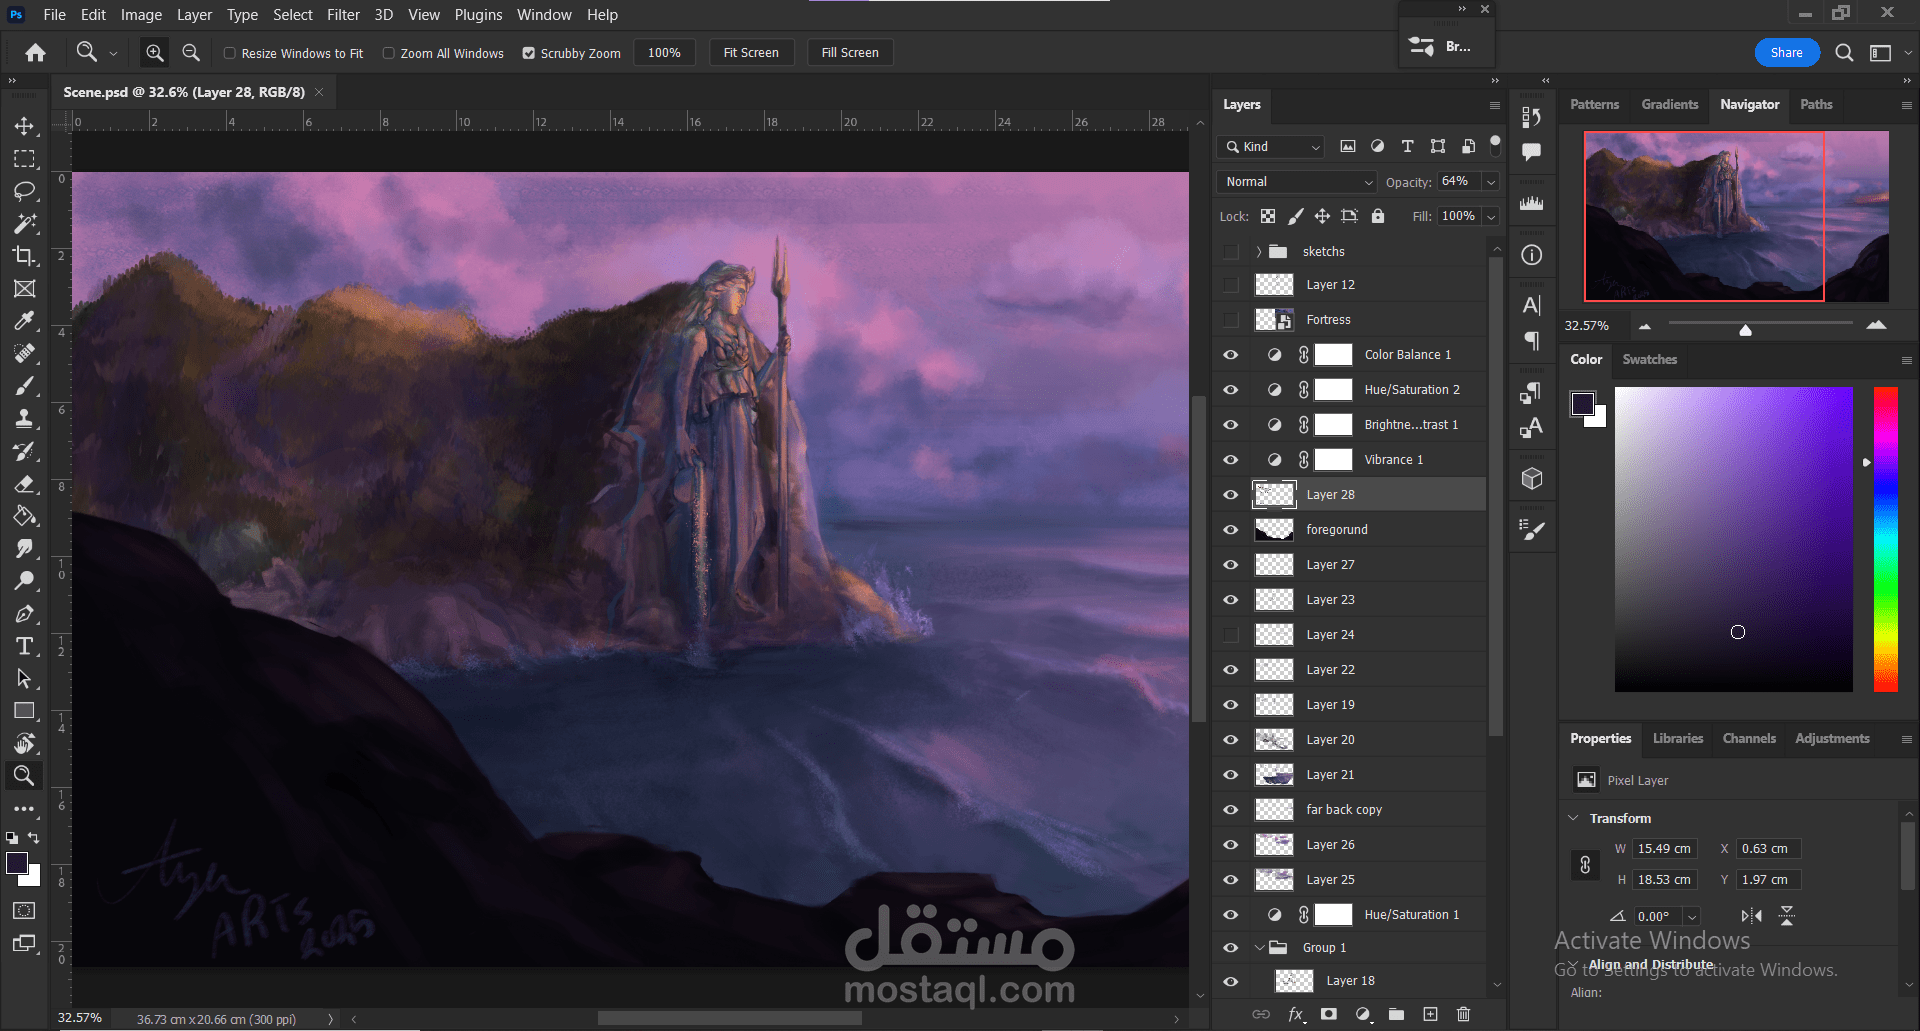Viewport: 1920px width, 1031px height.
Task: Show the hidden Fortress layer
Action: tap(1231, 320)
